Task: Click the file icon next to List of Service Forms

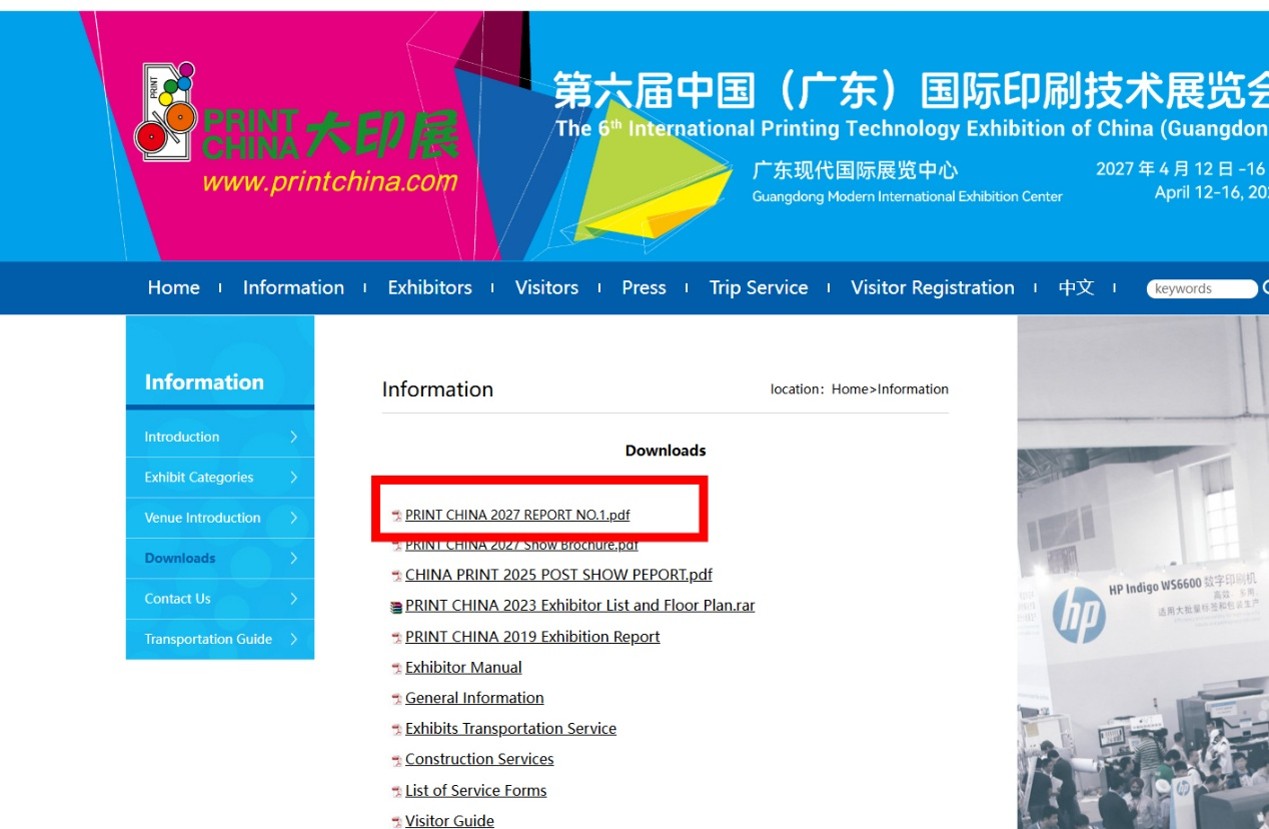Action: click(397, 792)
